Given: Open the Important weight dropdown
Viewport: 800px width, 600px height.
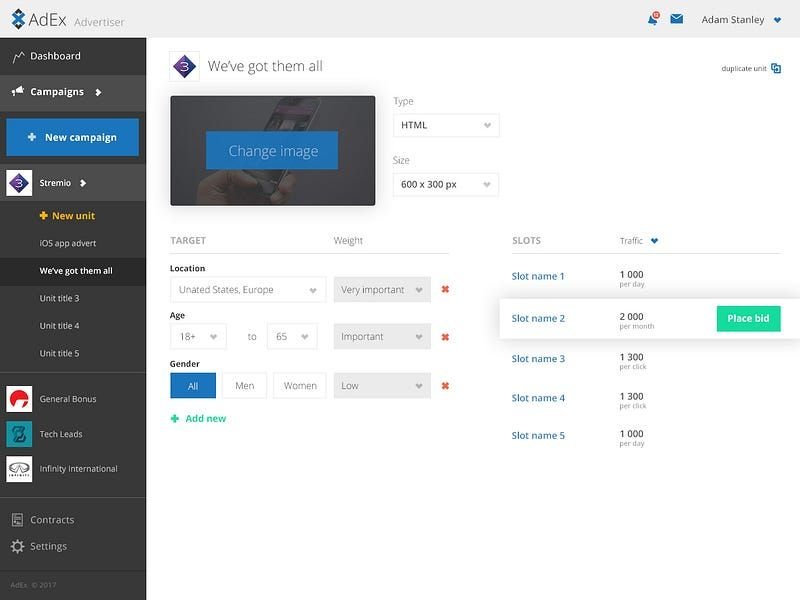Looking at the screenshot, I should pos(382,337).
